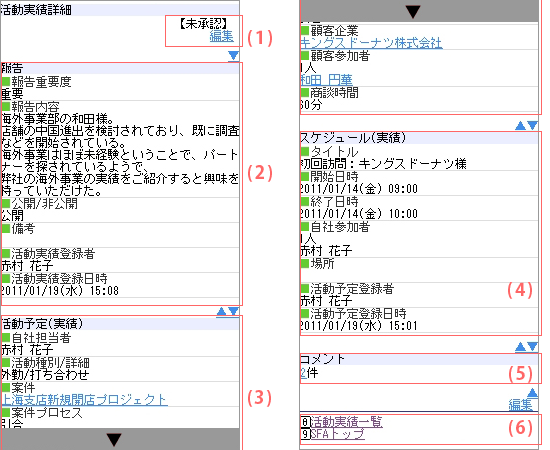The image size is (550, 450).
Task: Click the 編集 link below 【未承認】
Action: 221,36
